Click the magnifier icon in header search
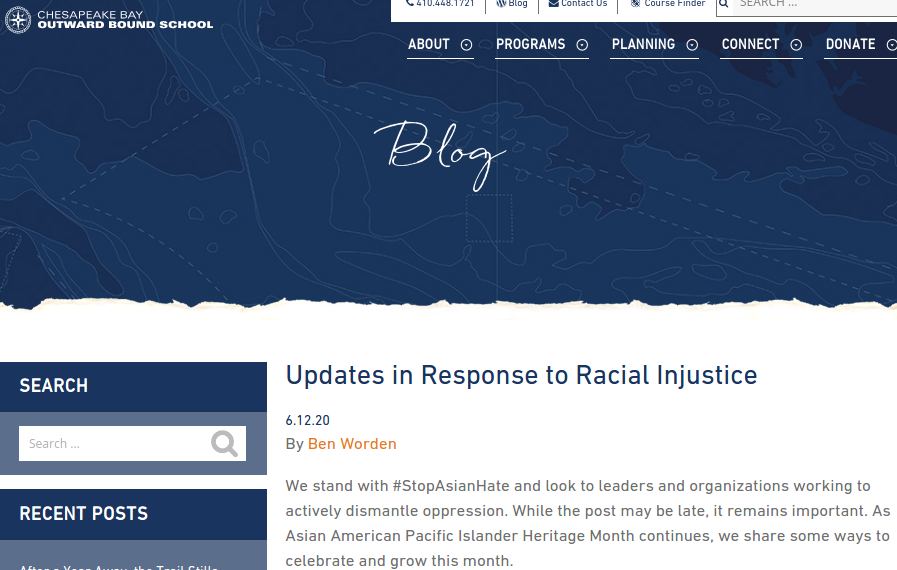This screenshot has width=897, height=570. (724, 4)
